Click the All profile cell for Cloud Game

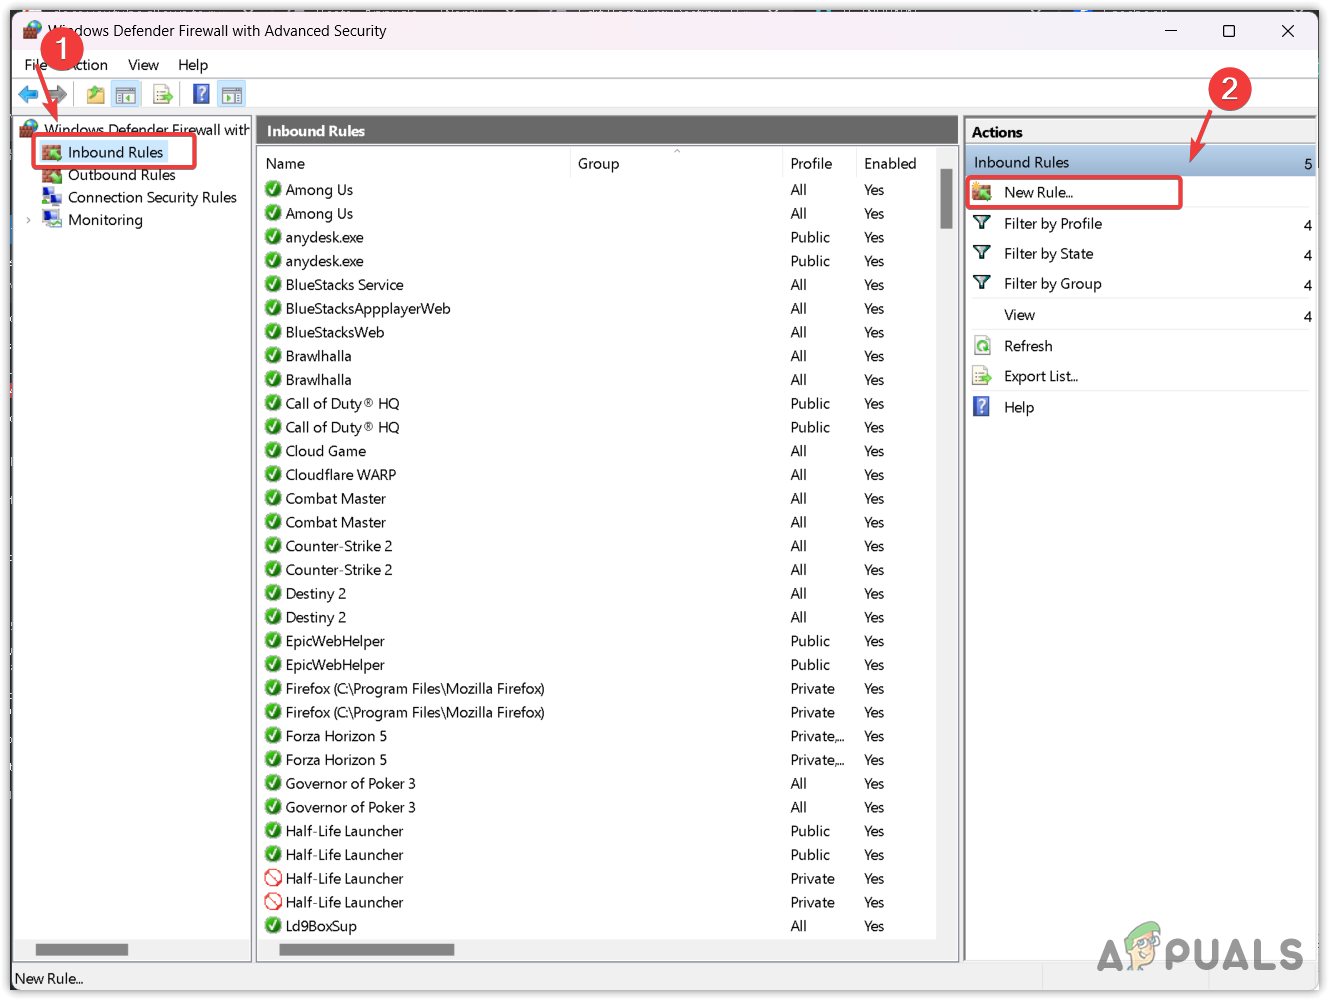(798, 451)
